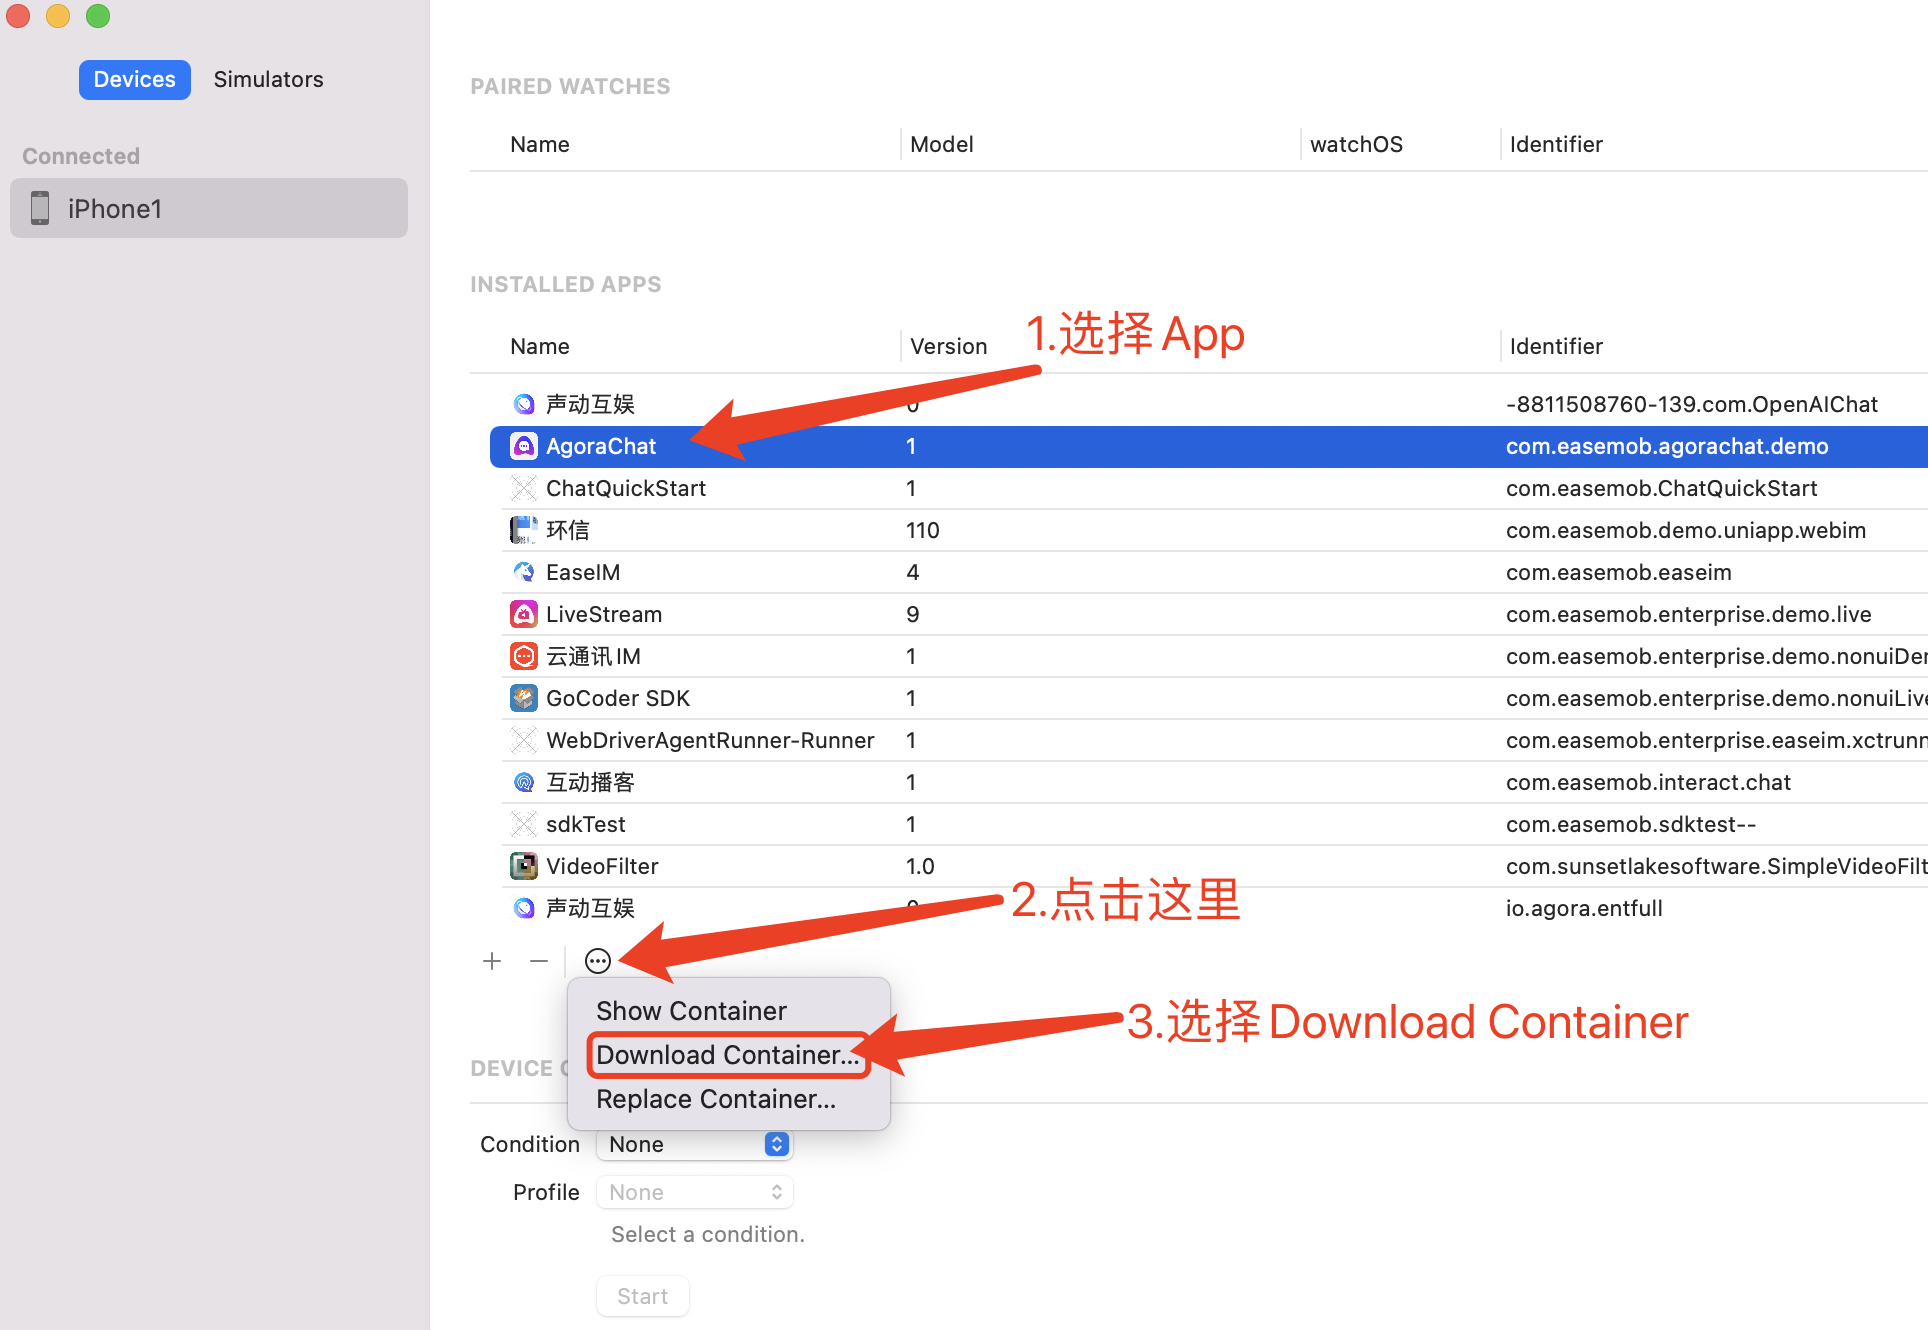Switch to the Simulators tab
This screenshot has width=1928, height=1330.
[268, 79]
